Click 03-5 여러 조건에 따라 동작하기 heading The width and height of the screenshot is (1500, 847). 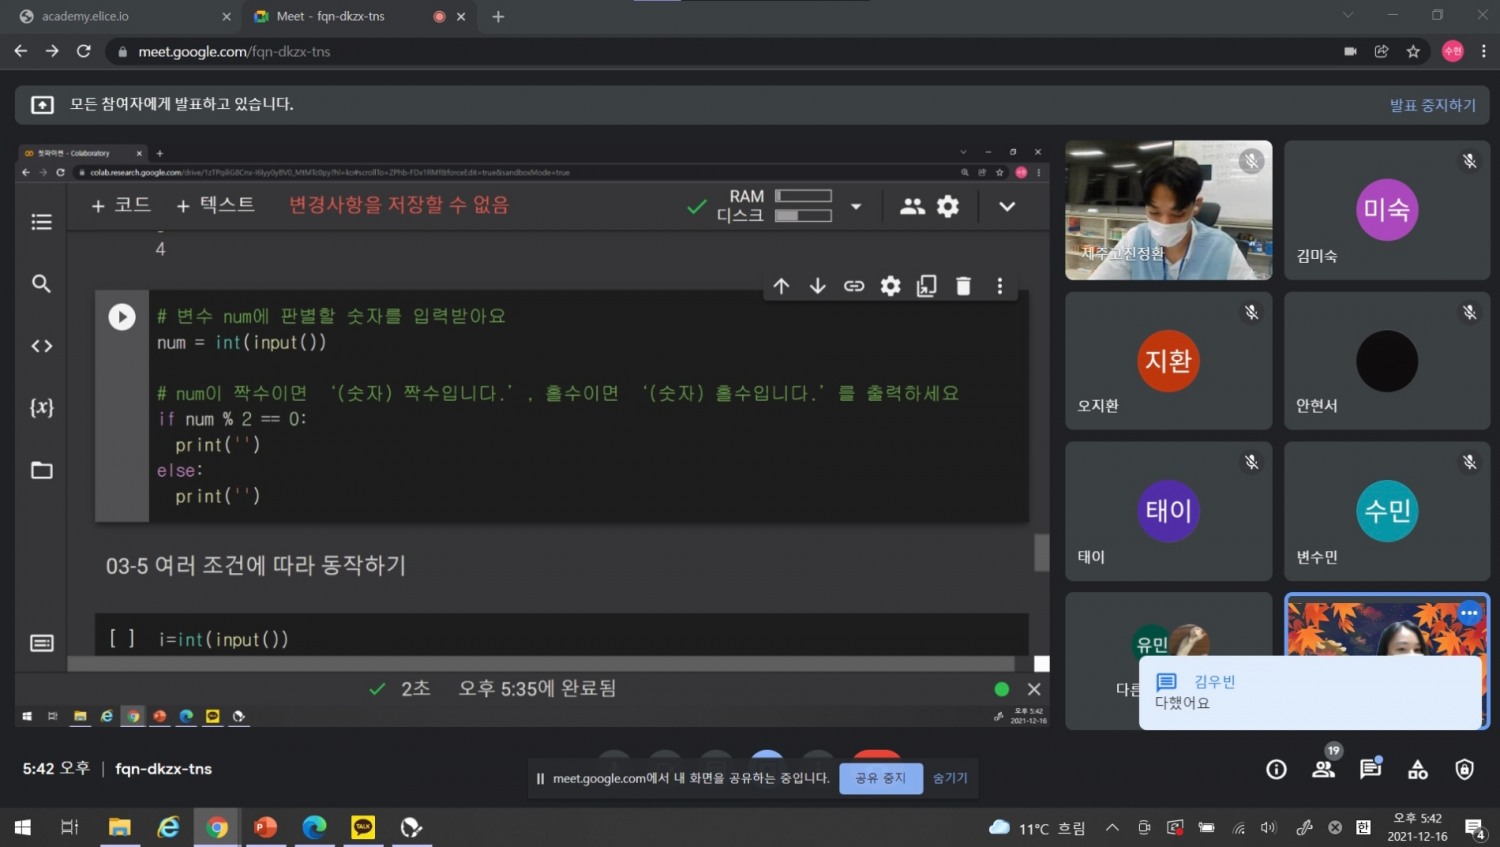(256, 566)
